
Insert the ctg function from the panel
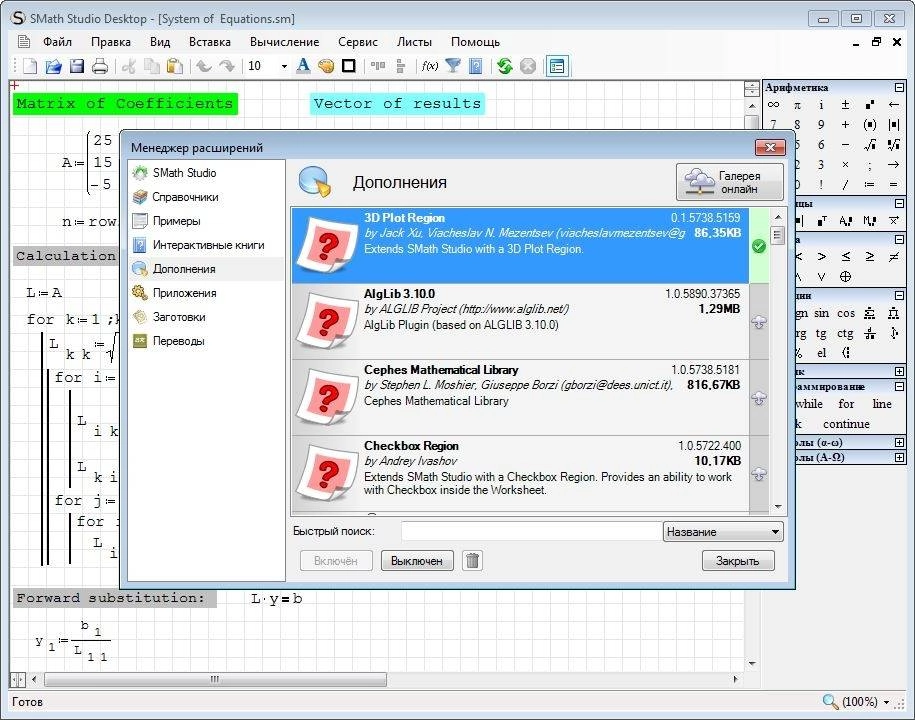845,333
